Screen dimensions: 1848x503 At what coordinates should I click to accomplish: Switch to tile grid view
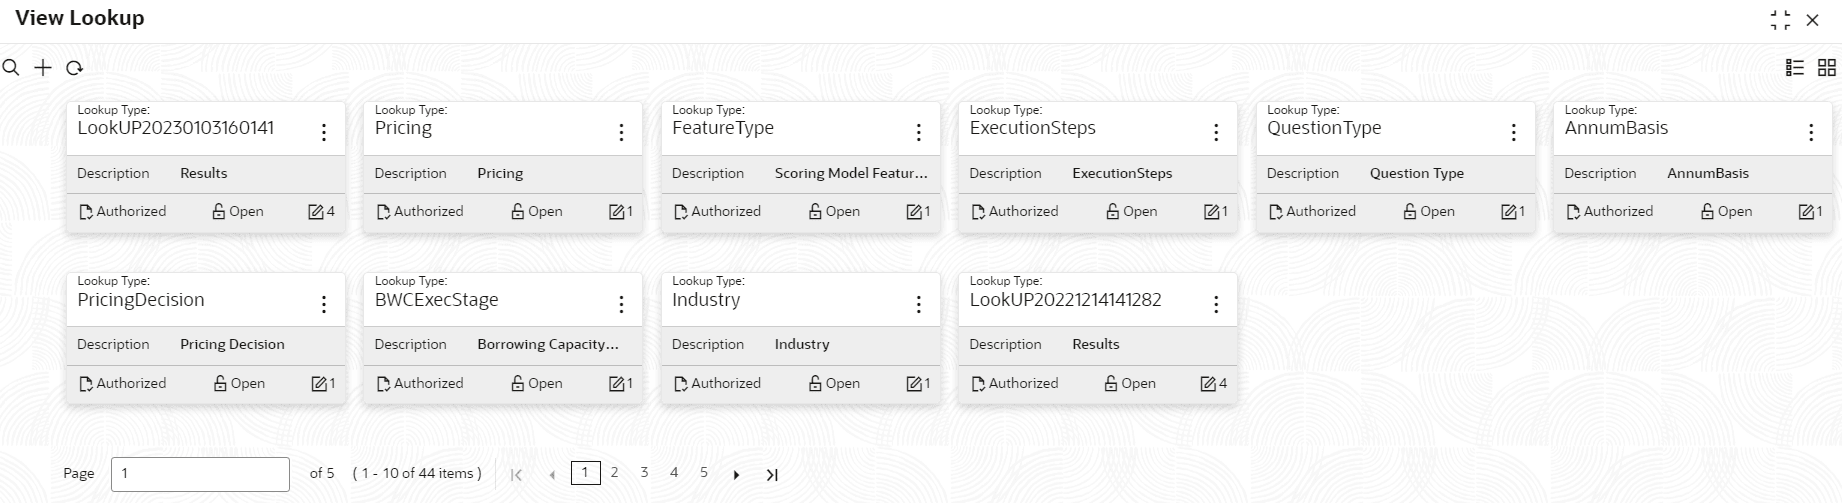[x=1827, y=67]
